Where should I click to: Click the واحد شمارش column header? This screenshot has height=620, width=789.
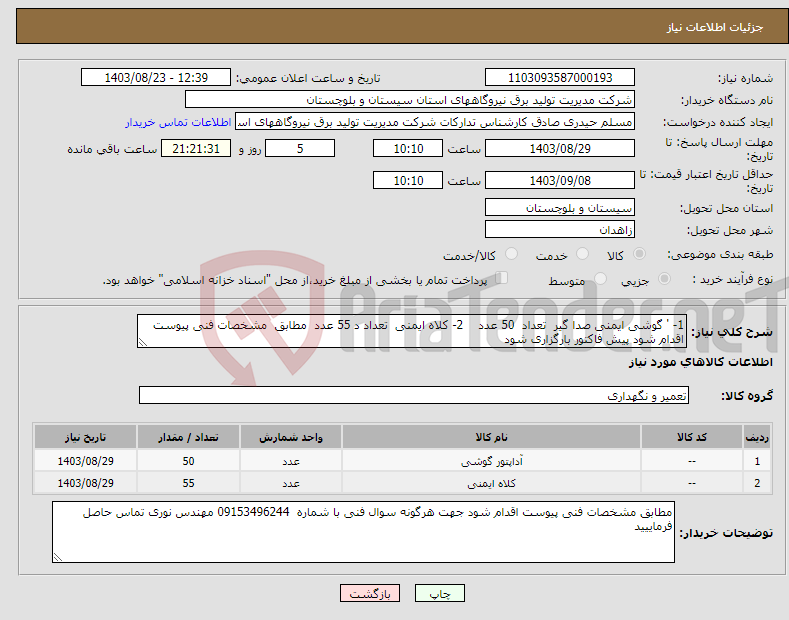[x=291, y=437]
